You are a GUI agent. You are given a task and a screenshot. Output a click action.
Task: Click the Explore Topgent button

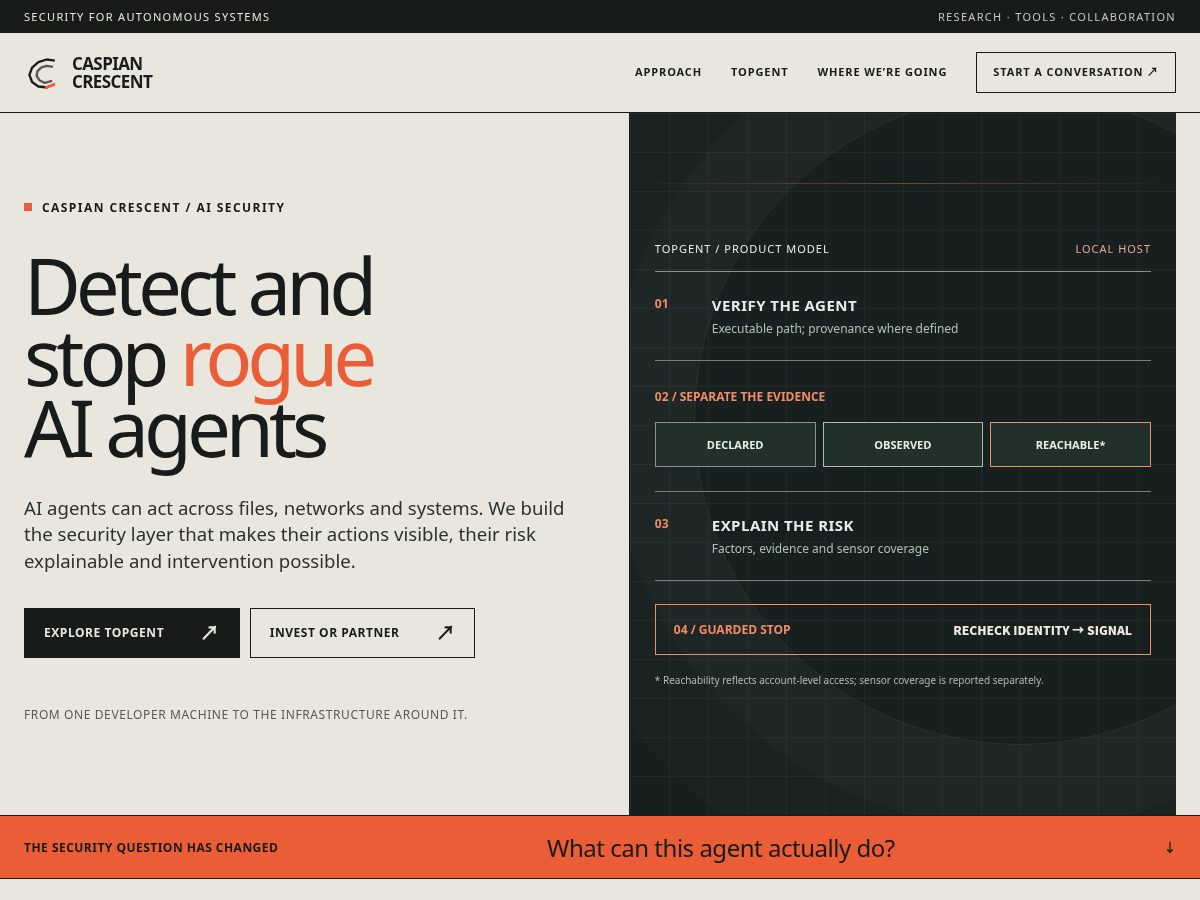pos(132,633)
